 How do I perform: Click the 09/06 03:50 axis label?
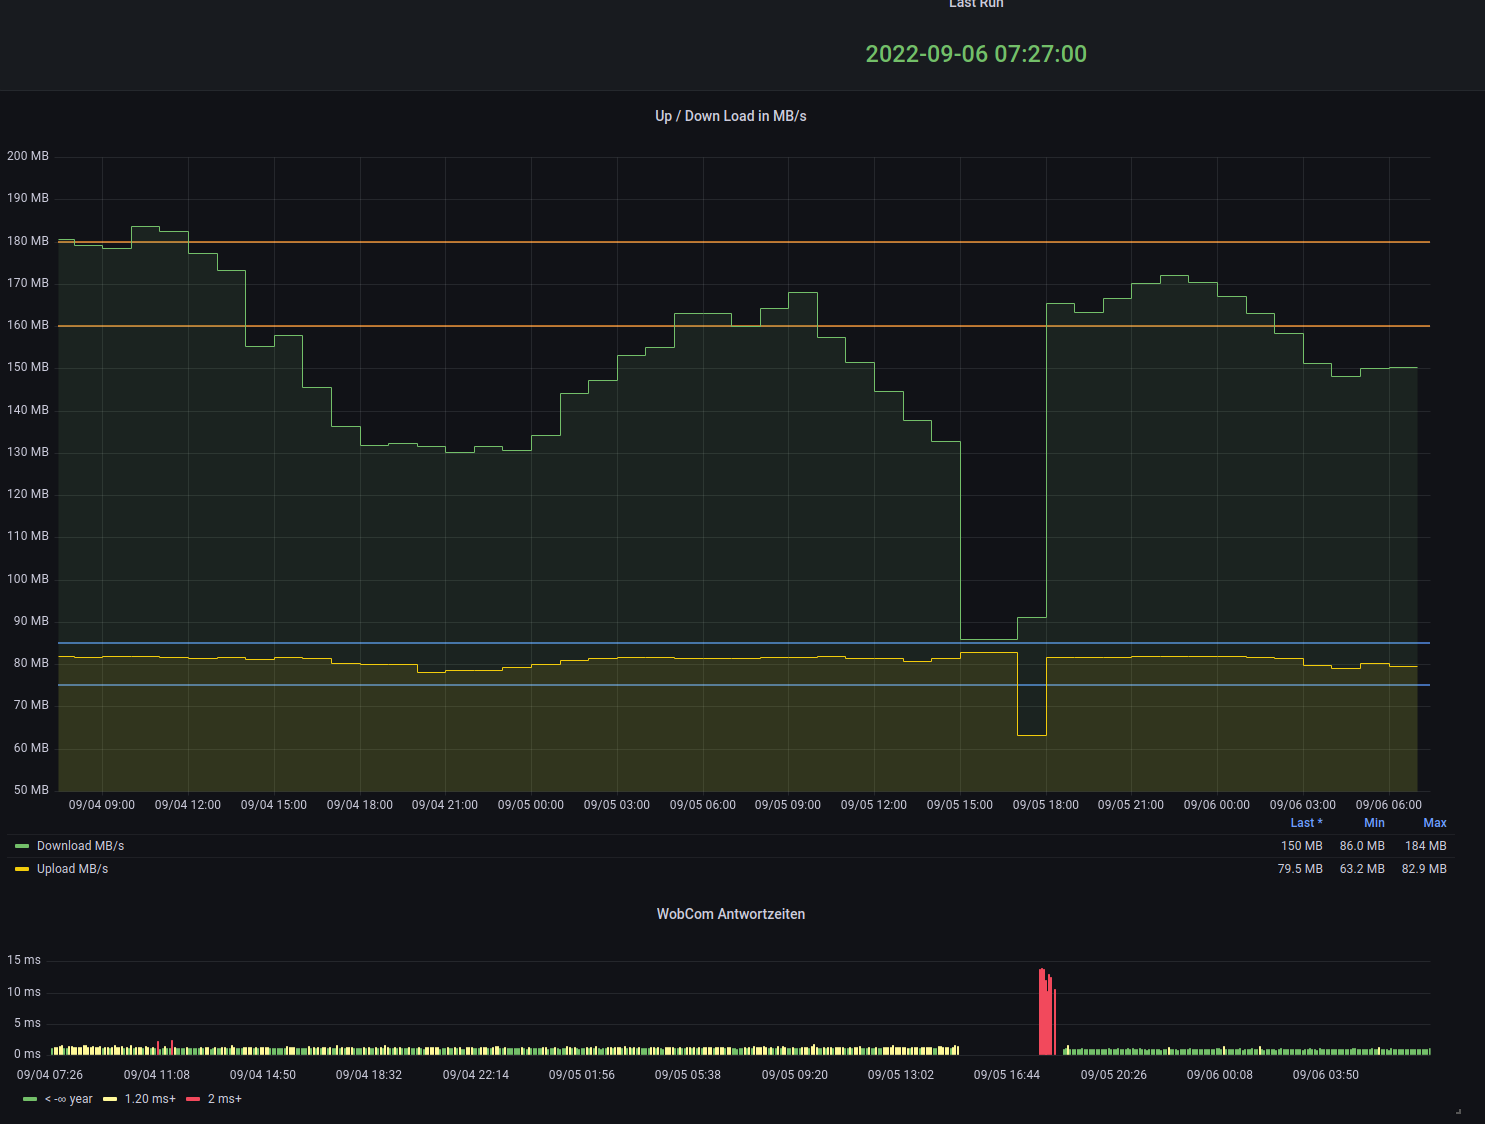tap(1326, 1075)
